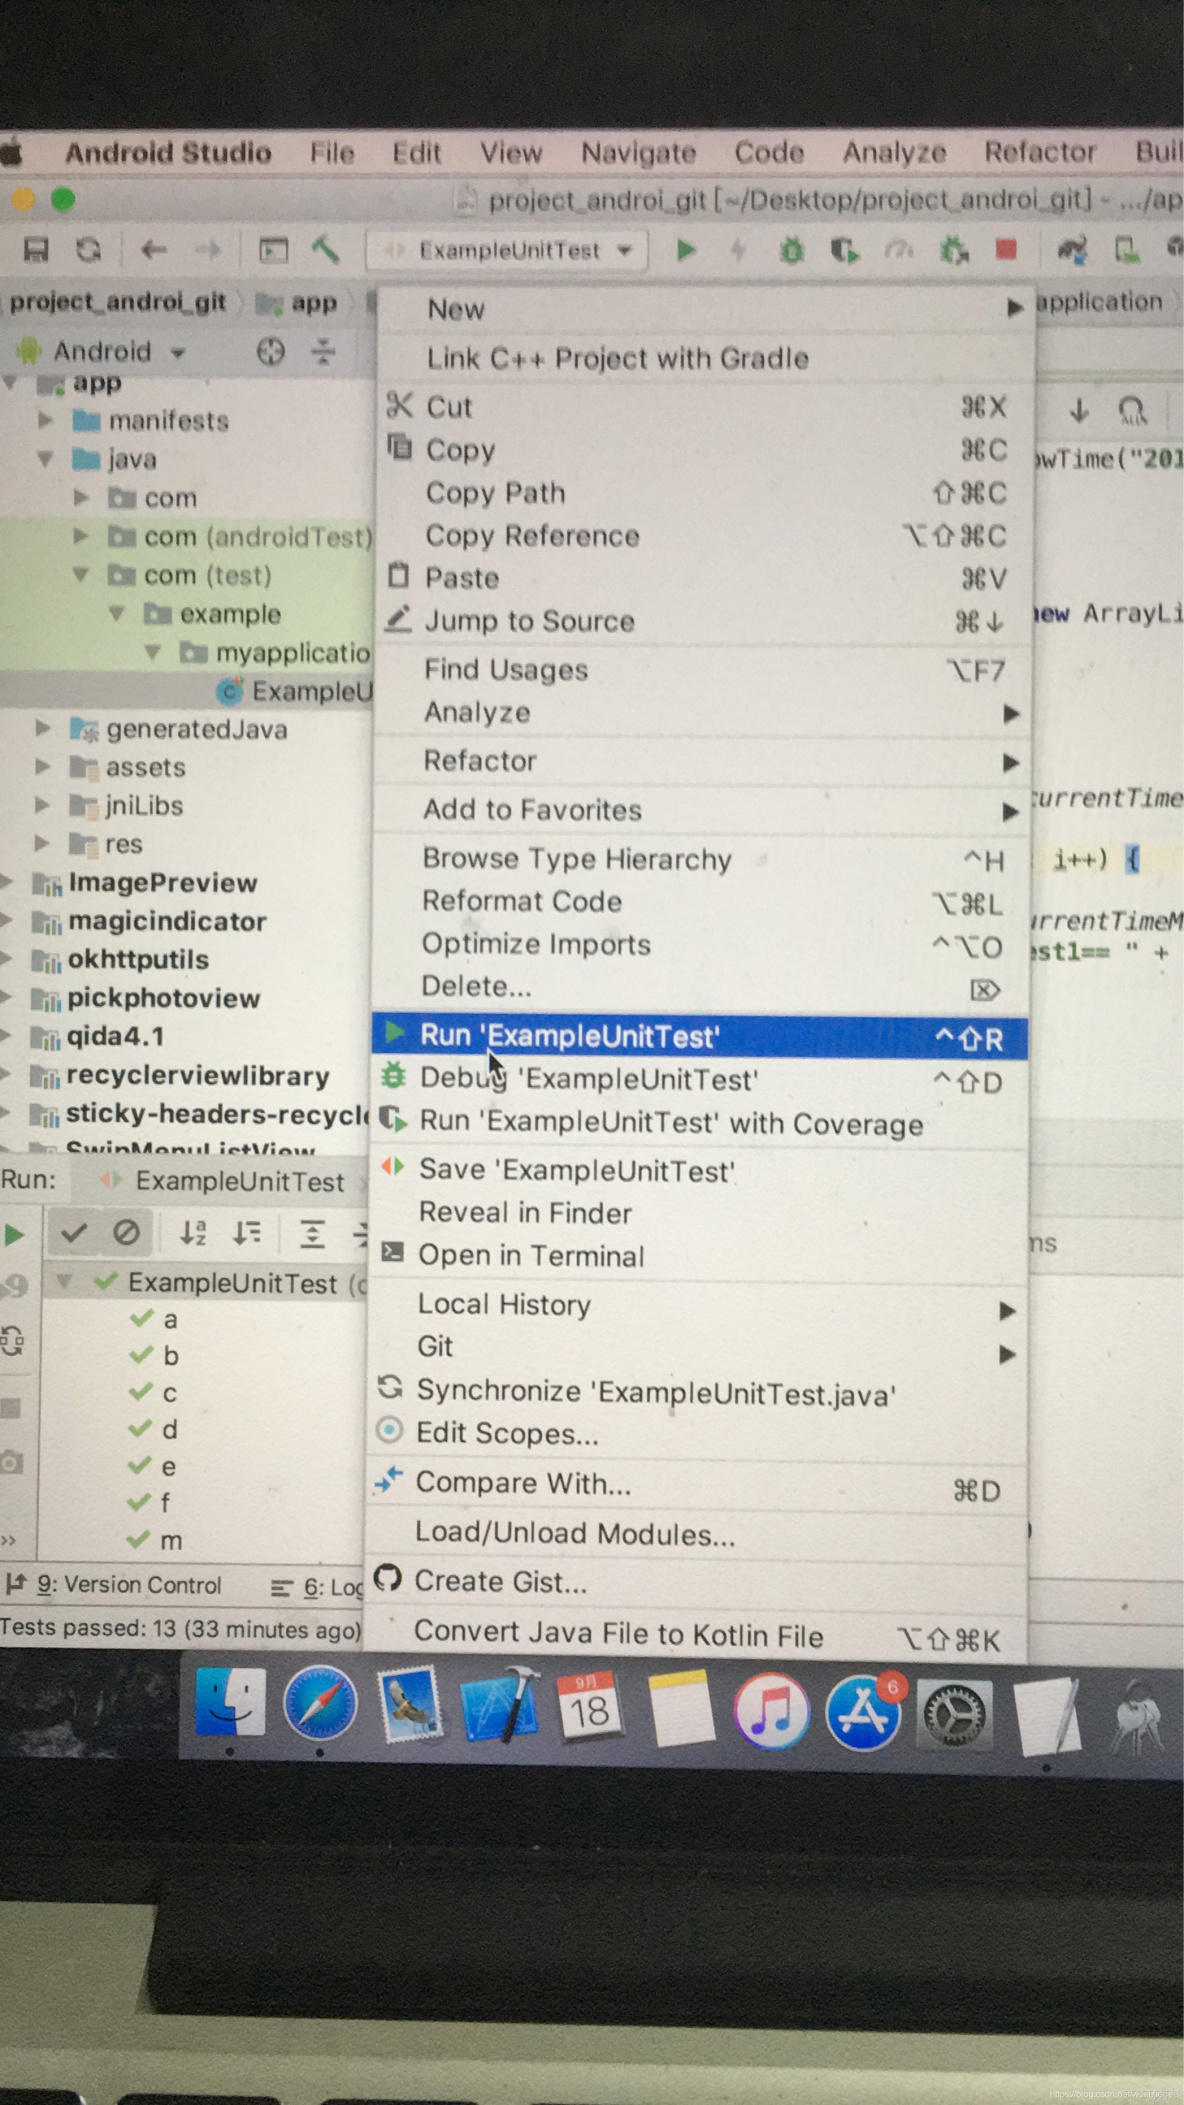
Task: Choose Copy Path in context menu
Action: coord(704,493)
